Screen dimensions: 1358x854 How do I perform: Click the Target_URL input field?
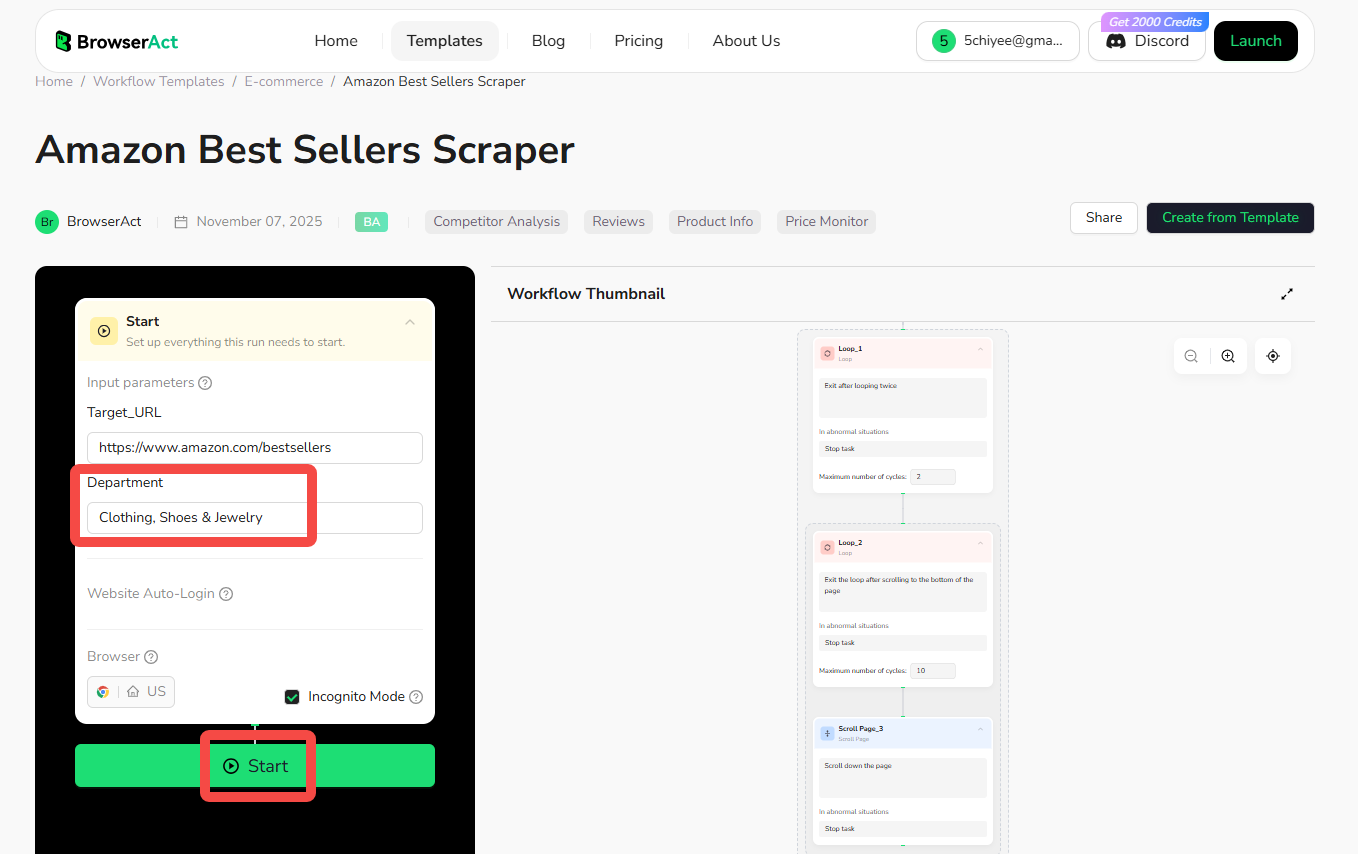point(254,448)
